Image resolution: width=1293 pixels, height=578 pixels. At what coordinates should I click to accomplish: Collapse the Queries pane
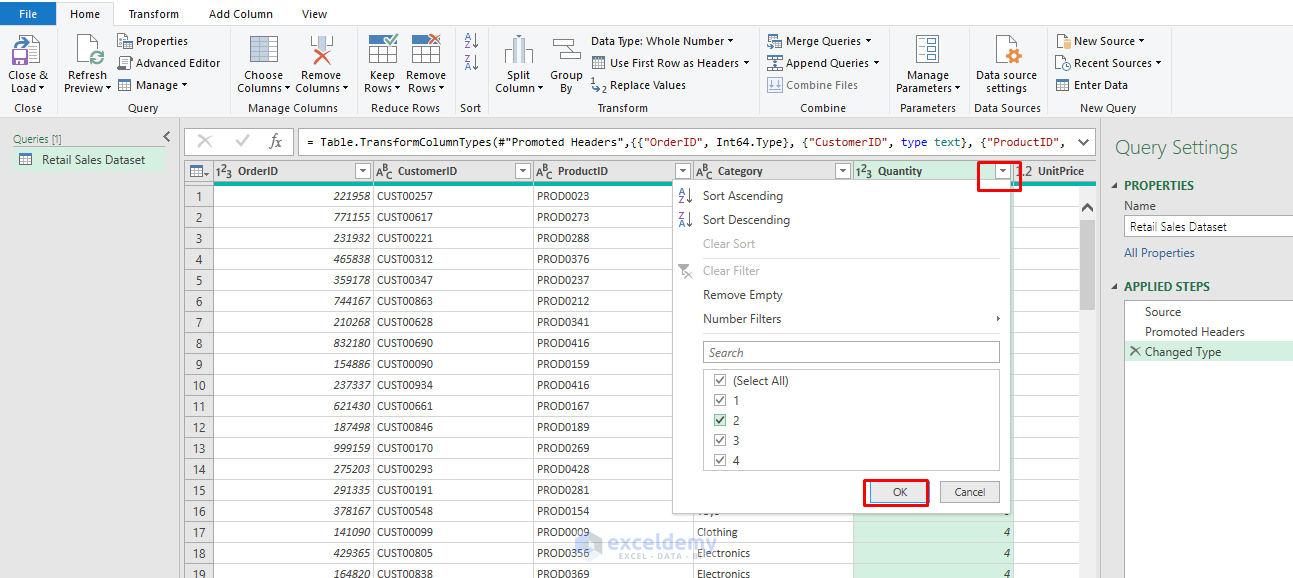166,137
